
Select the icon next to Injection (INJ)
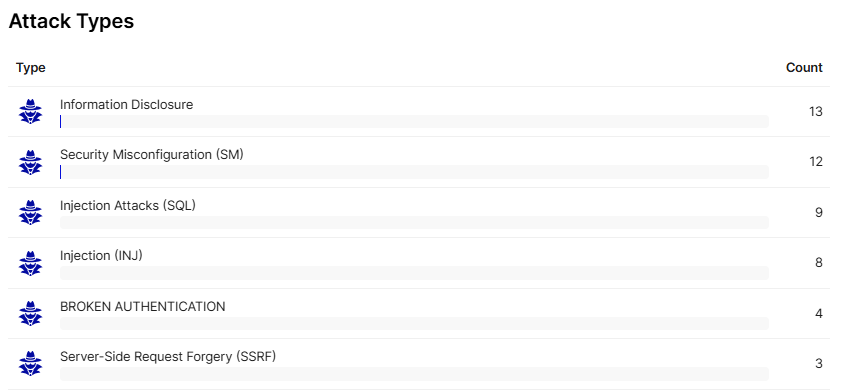pyautogui.click(x=30, y=263)
